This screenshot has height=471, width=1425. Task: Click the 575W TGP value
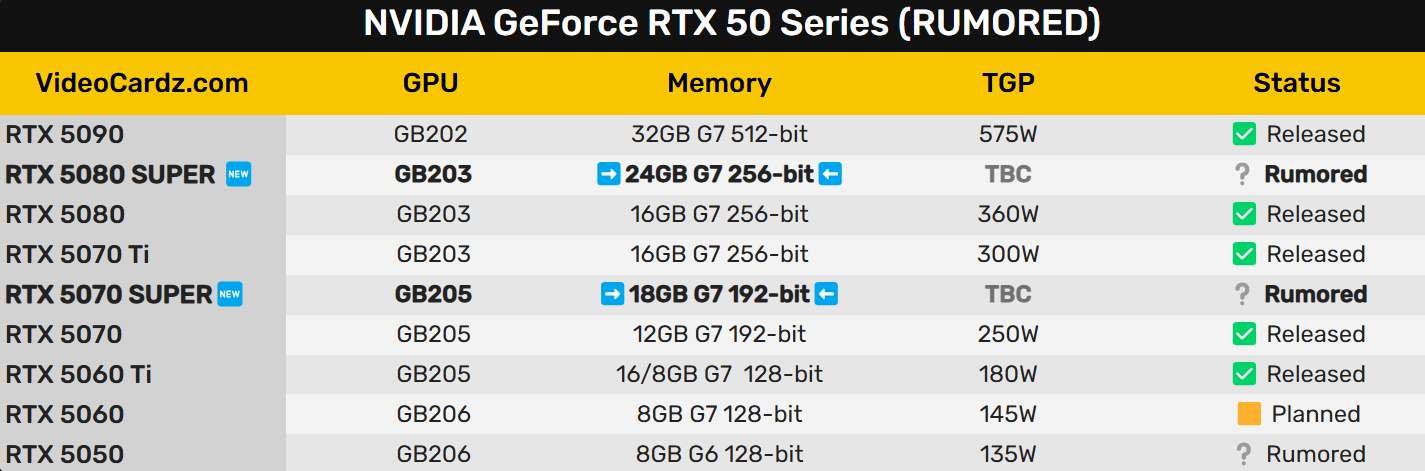(1008, 134)
